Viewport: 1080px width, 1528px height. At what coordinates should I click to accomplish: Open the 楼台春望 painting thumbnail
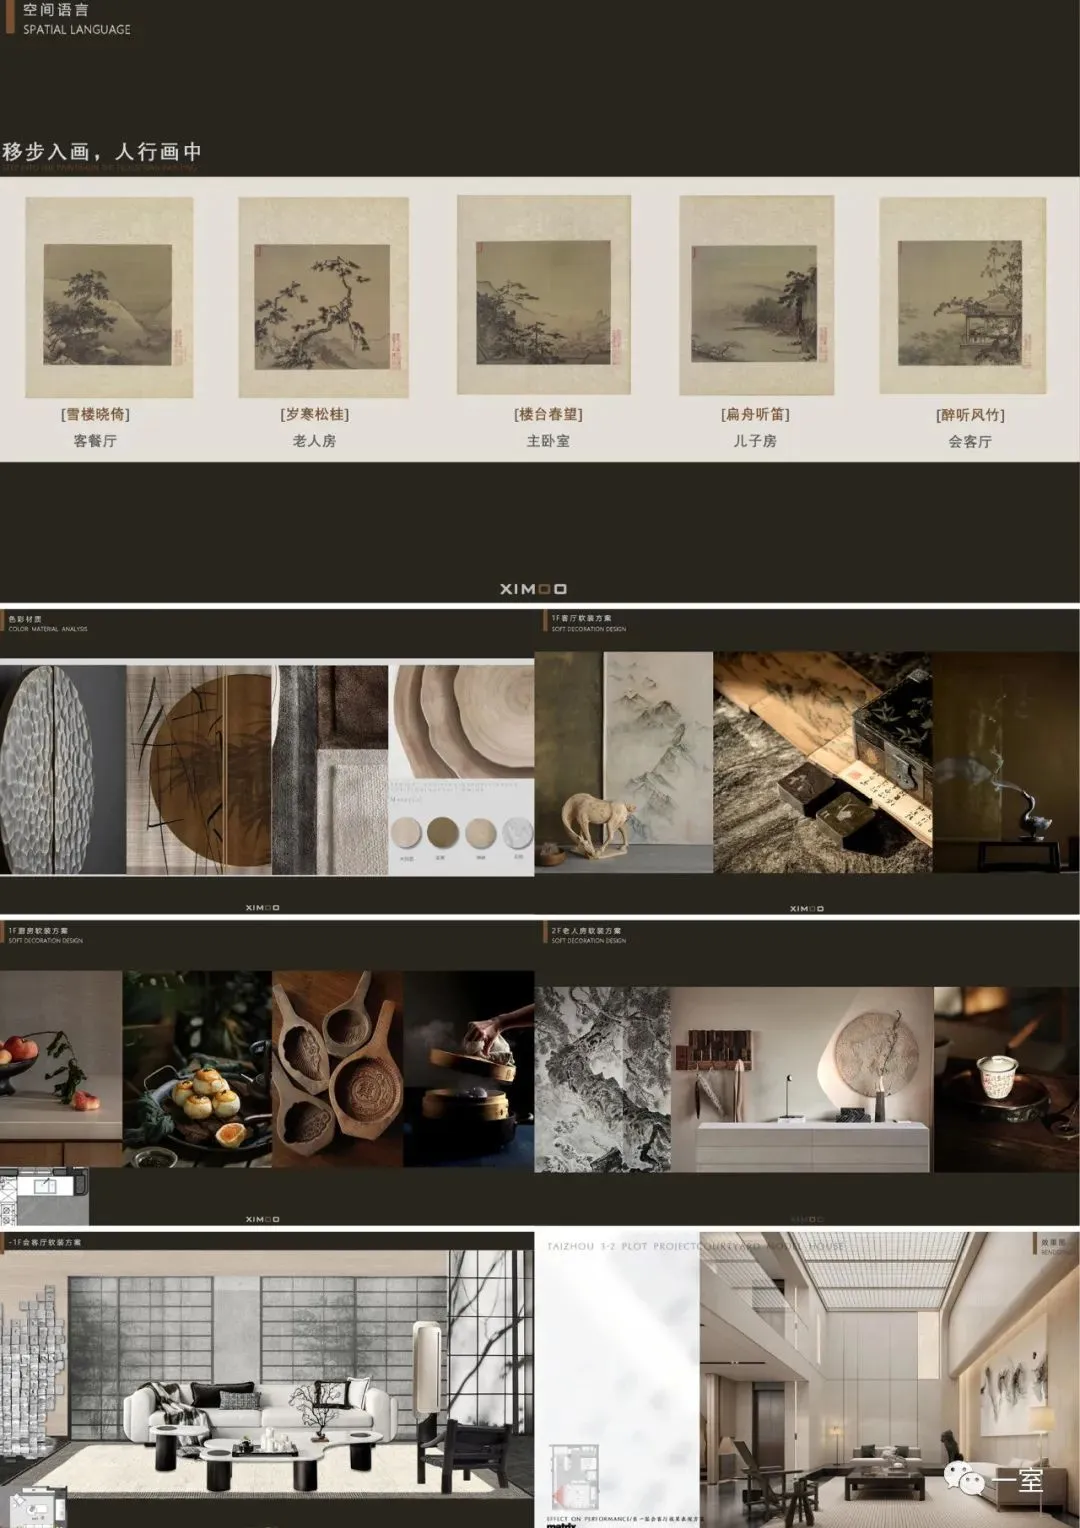pos(544,295)
